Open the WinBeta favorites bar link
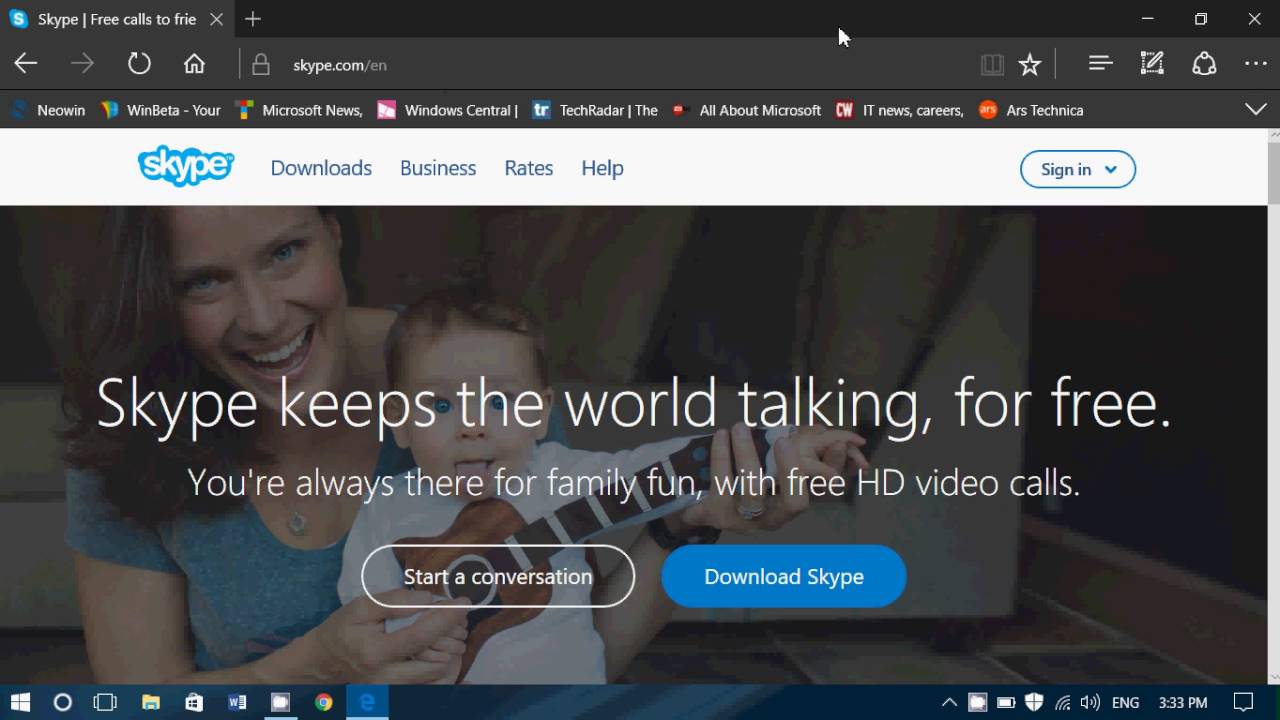The width and height of the screenshot is (1280, 720). (161, 110)
